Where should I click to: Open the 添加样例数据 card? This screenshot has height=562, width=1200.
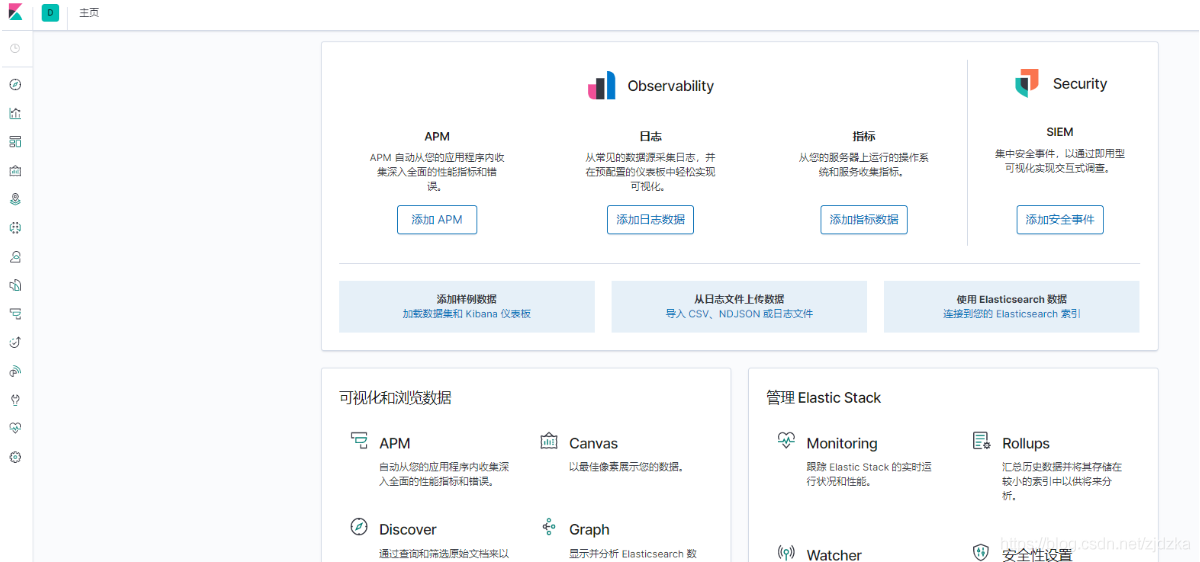467,306
